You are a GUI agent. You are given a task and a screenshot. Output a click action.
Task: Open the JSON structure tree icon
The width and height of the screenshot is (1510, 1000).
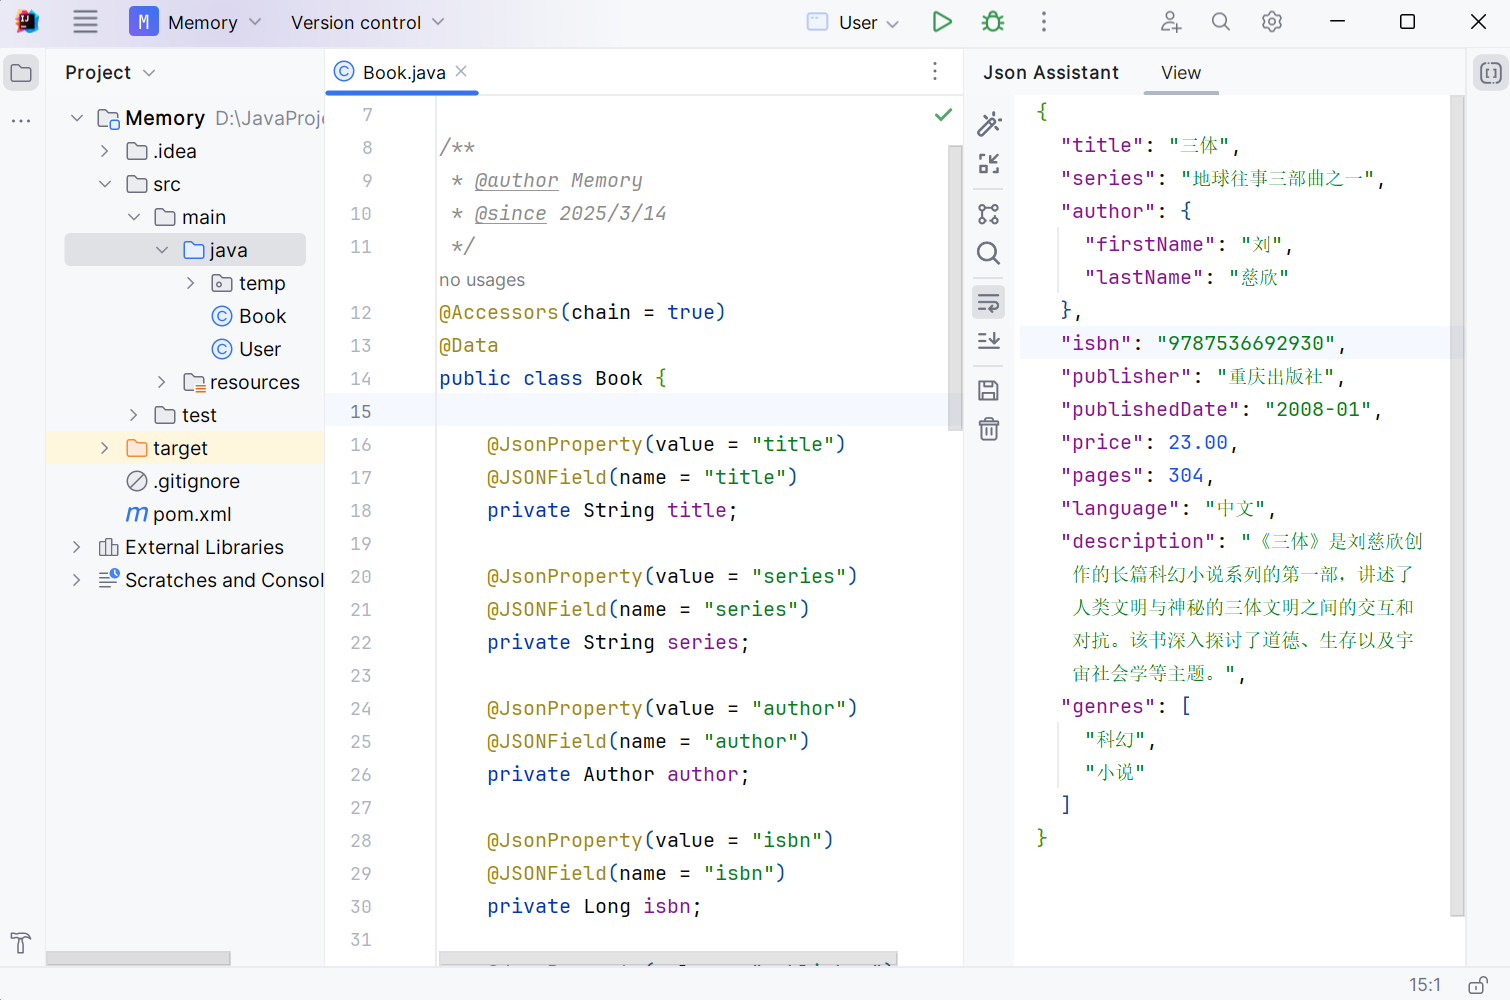pos(989,214)
